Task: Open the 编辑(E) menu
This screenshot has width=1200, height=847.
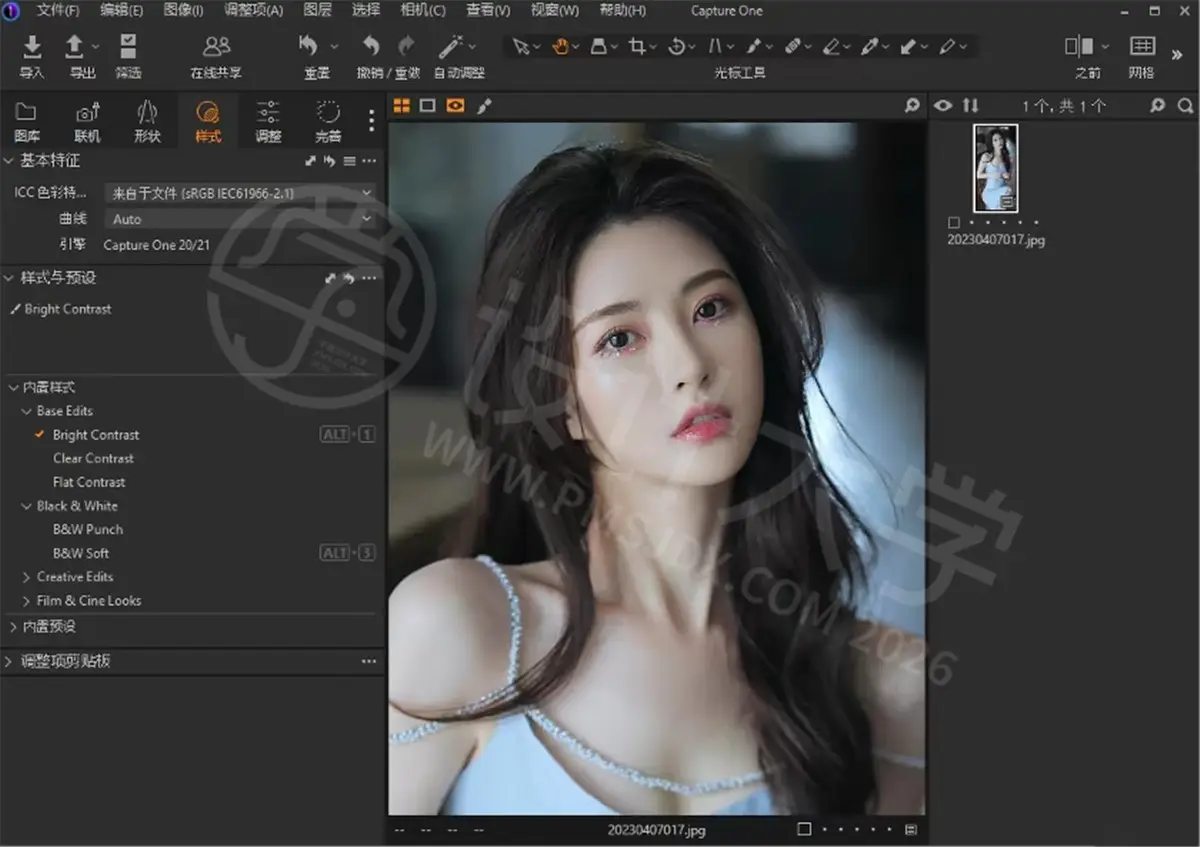Action: click(122, 10)
